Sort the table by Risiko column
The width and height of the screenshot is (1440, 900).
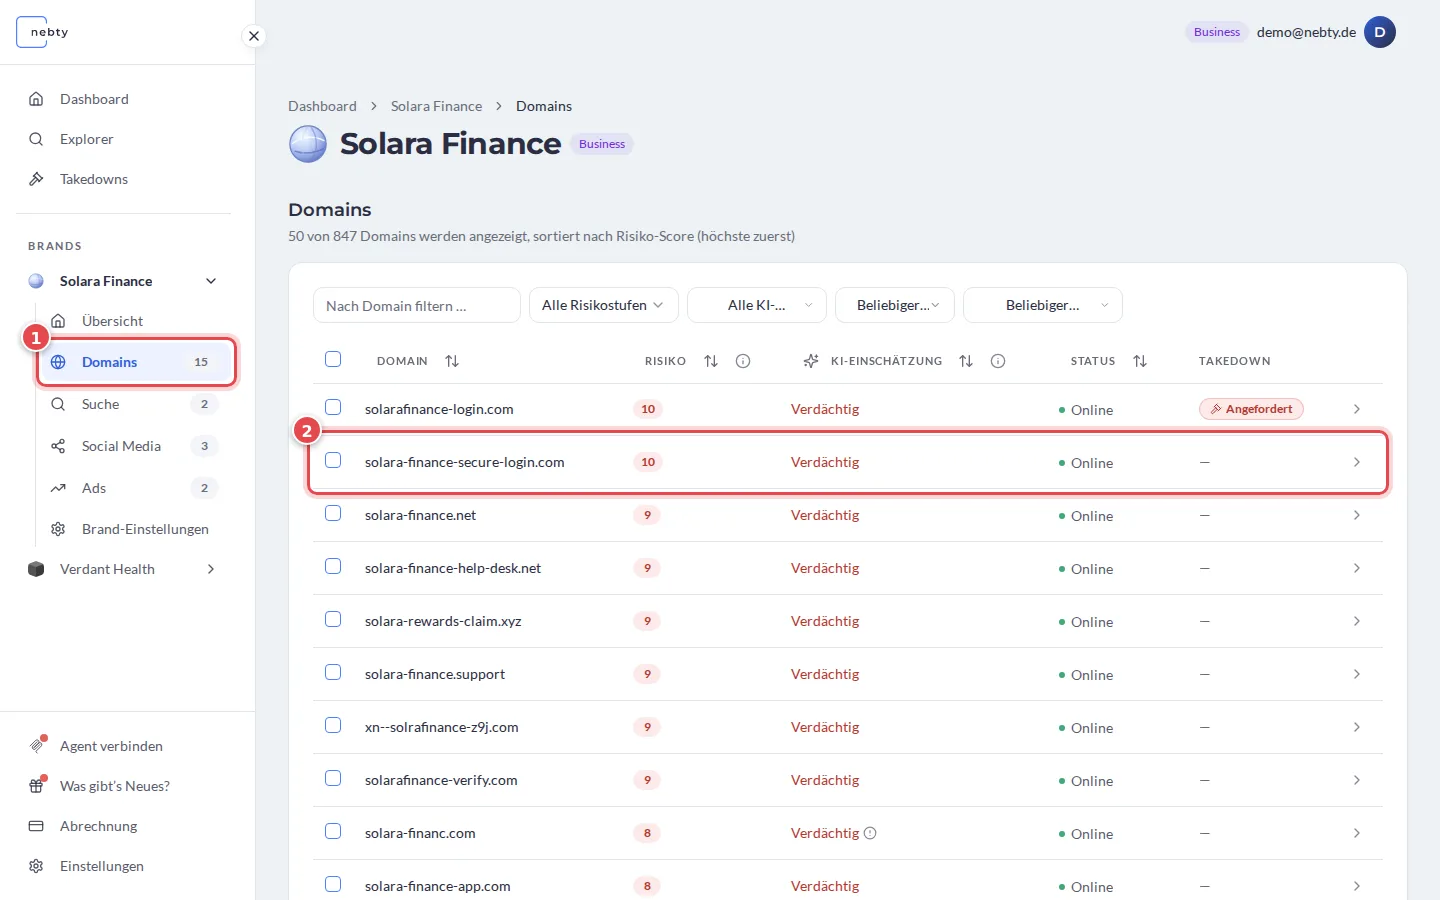(x=711, y=361)
